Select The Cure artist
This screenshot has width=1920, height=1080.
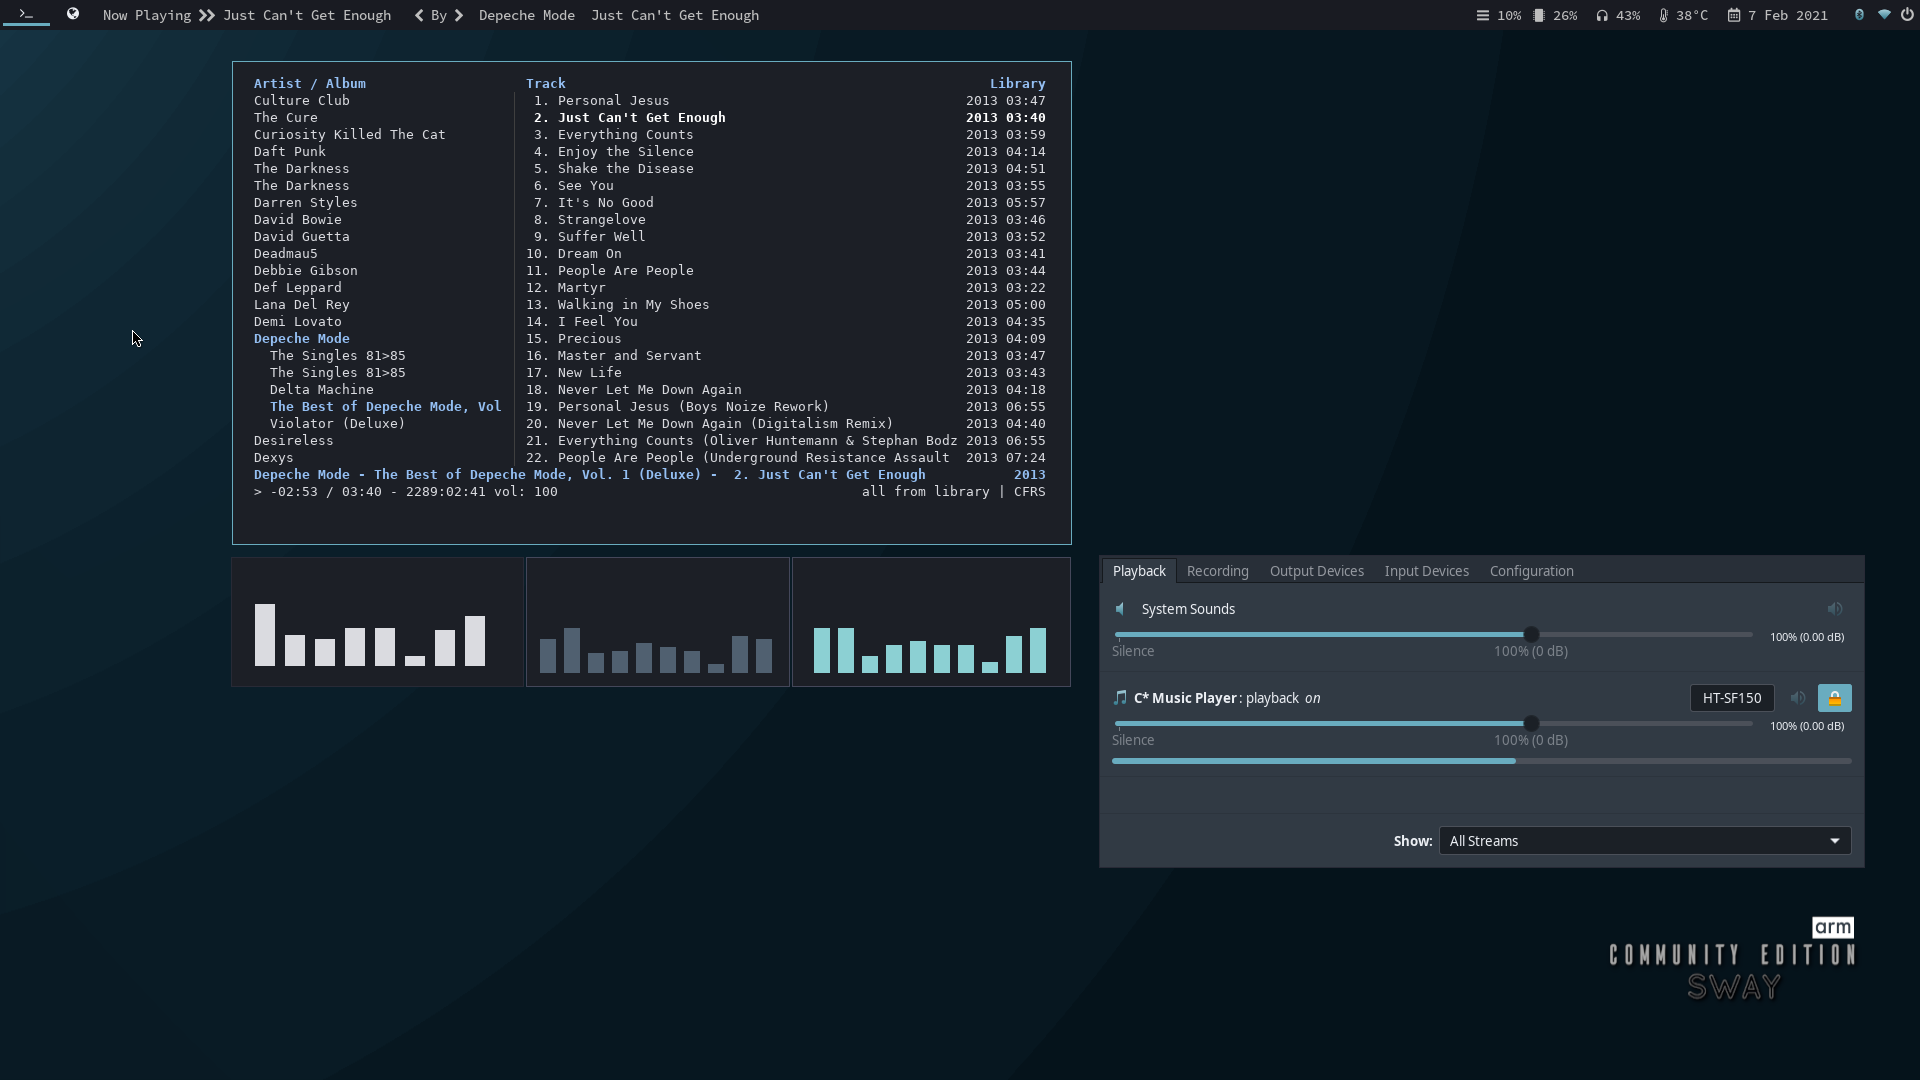coord(285,118)
